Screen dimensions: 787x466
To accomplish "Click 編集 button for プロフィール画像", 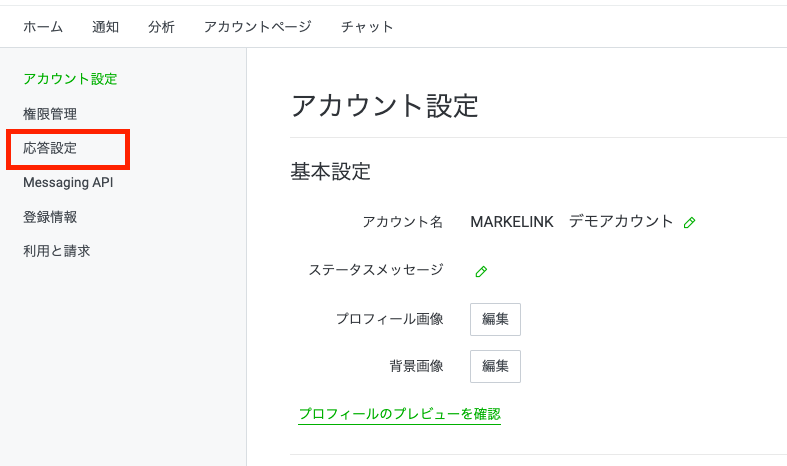I will 495,319.
